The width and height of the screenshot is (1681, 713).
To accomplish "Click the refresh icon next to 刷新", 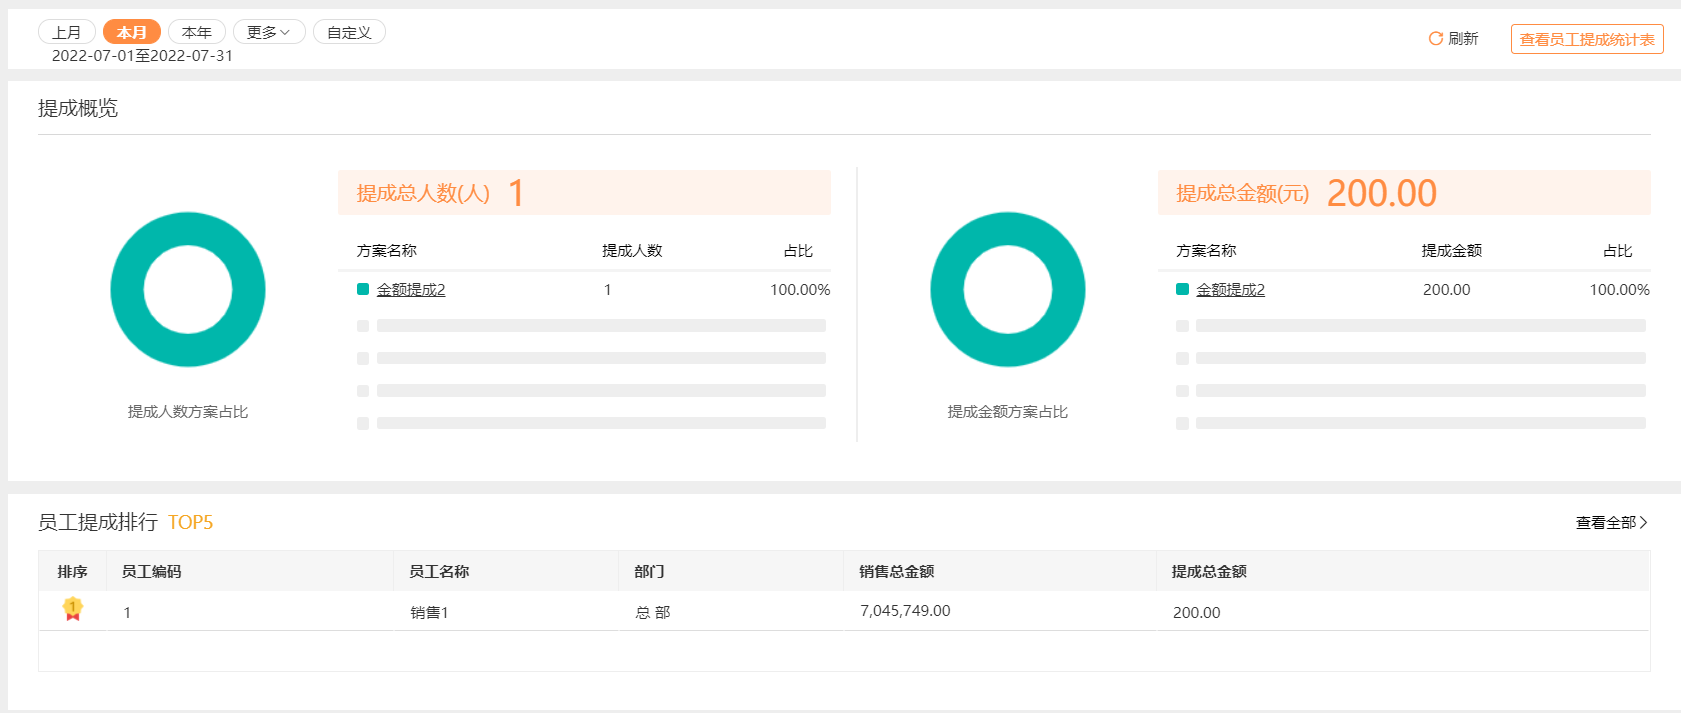I will point(1435,39).
